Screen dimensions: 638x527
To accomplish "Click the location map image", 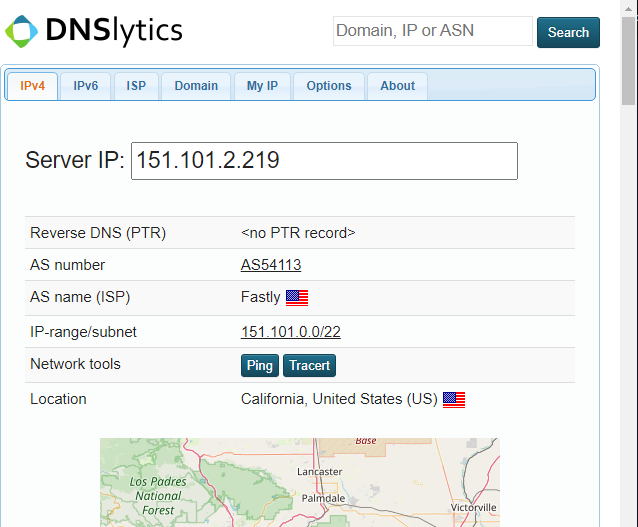I will click(x=300, y=482).
